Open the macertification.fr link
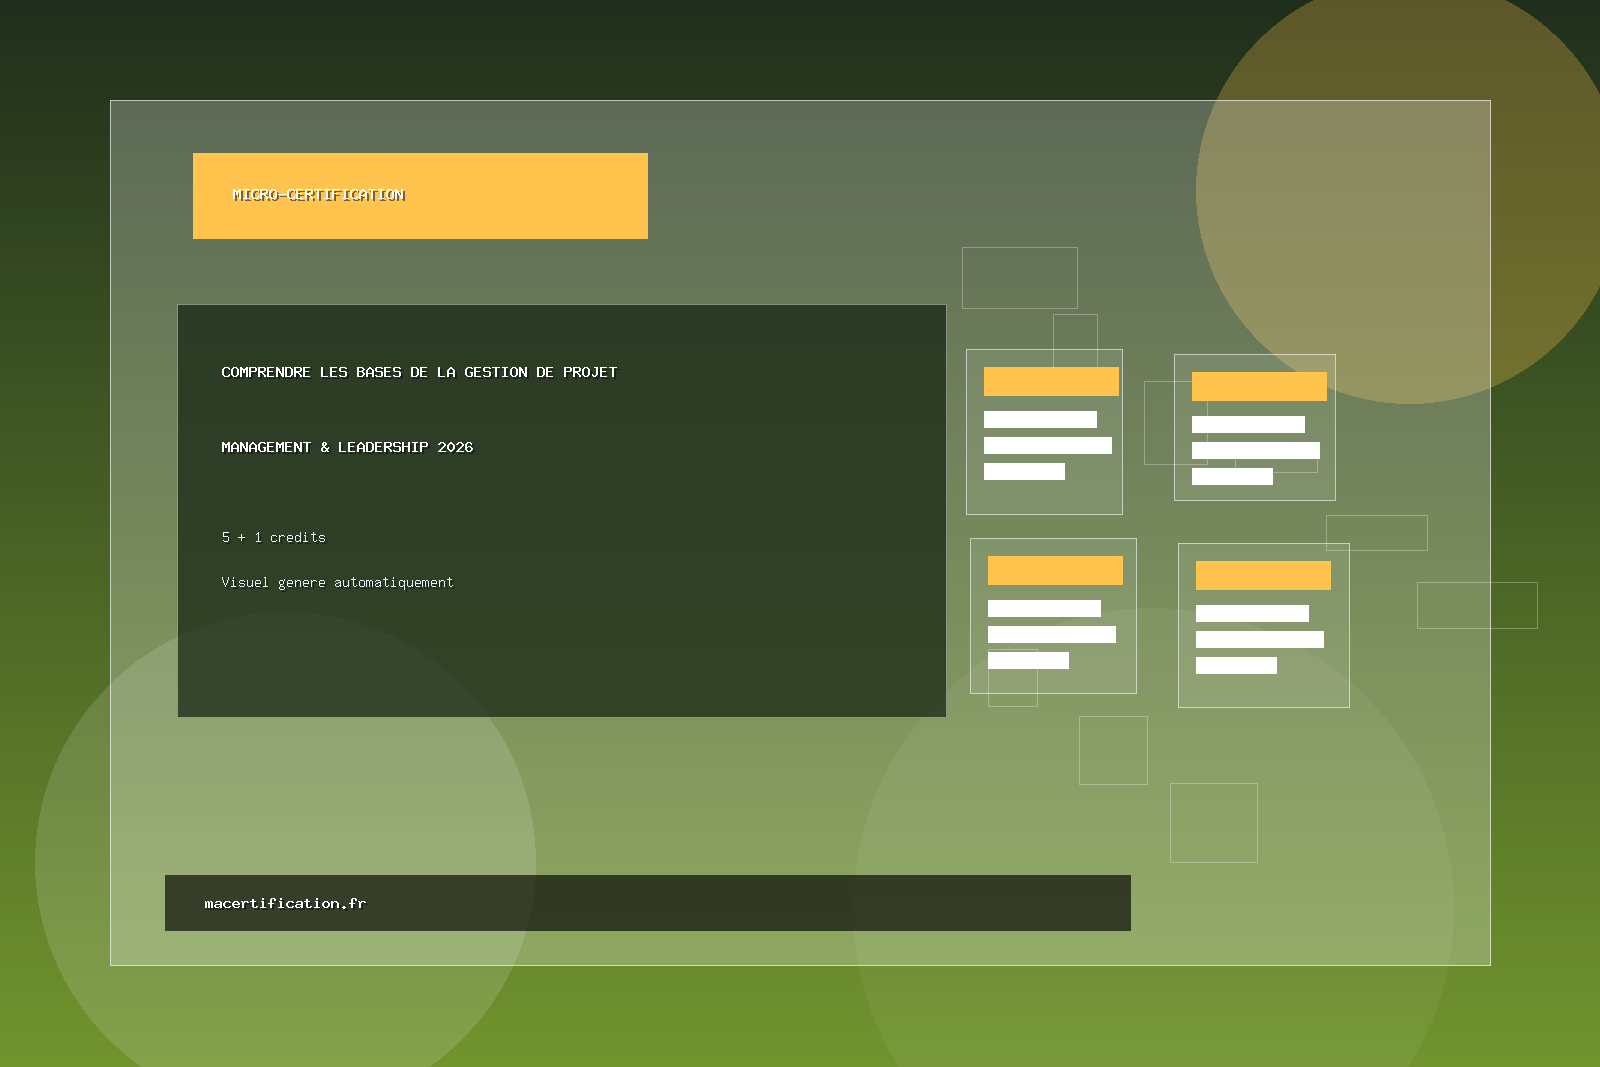 (x=285, y=903)
